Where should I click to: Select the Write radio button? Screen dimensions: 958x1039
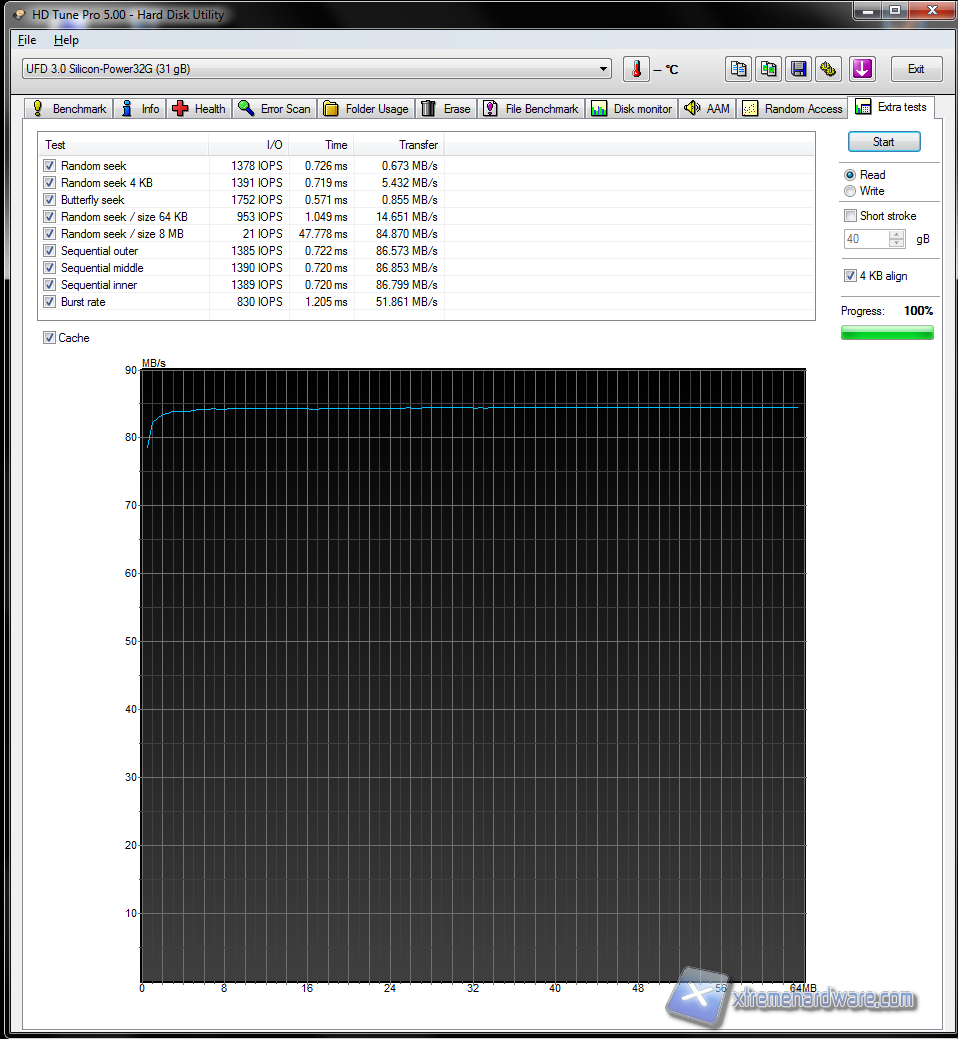point(850,191)
